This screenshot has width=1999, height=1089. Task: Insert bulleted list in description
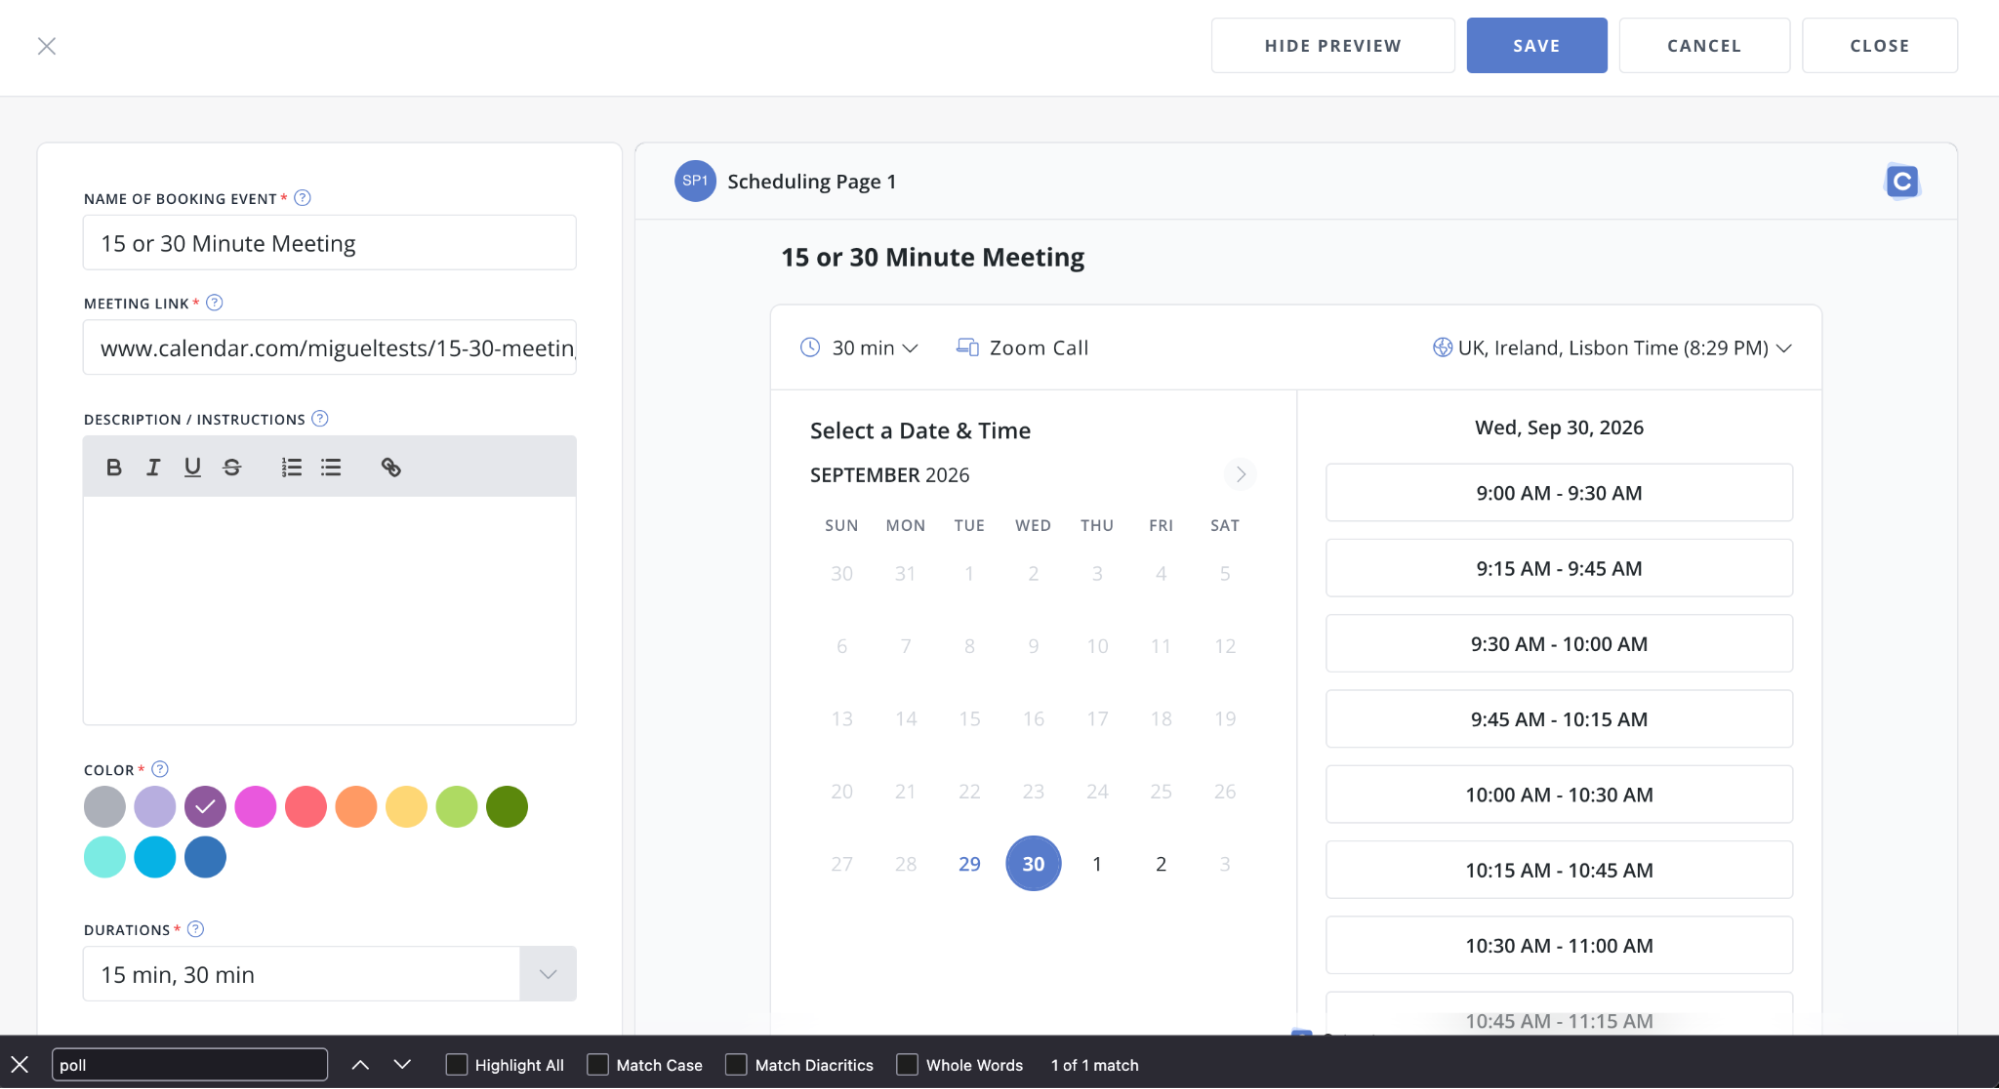pyautogui.click(x=331, y=467)
